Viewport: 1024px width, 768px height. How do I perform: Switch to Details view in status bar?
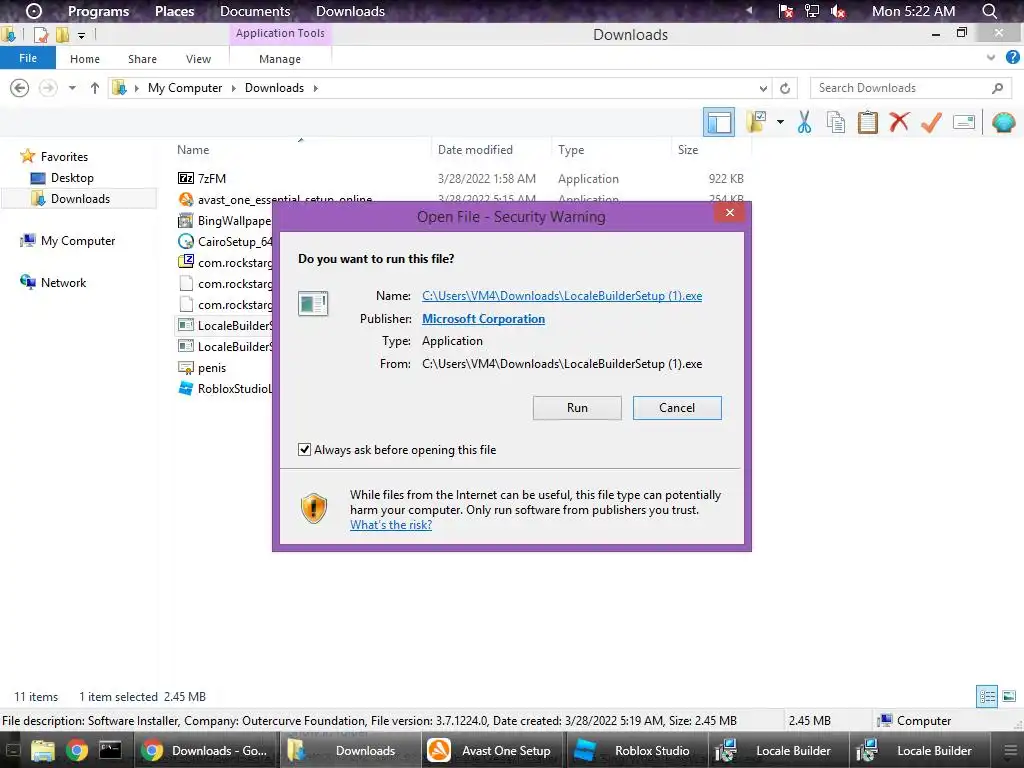pos(987,696)
